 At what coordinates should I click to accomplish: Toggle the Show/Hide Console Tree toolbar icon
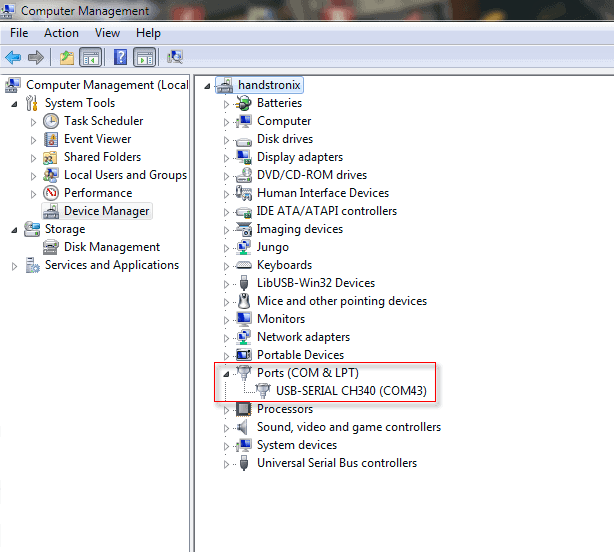coord(90,58)
